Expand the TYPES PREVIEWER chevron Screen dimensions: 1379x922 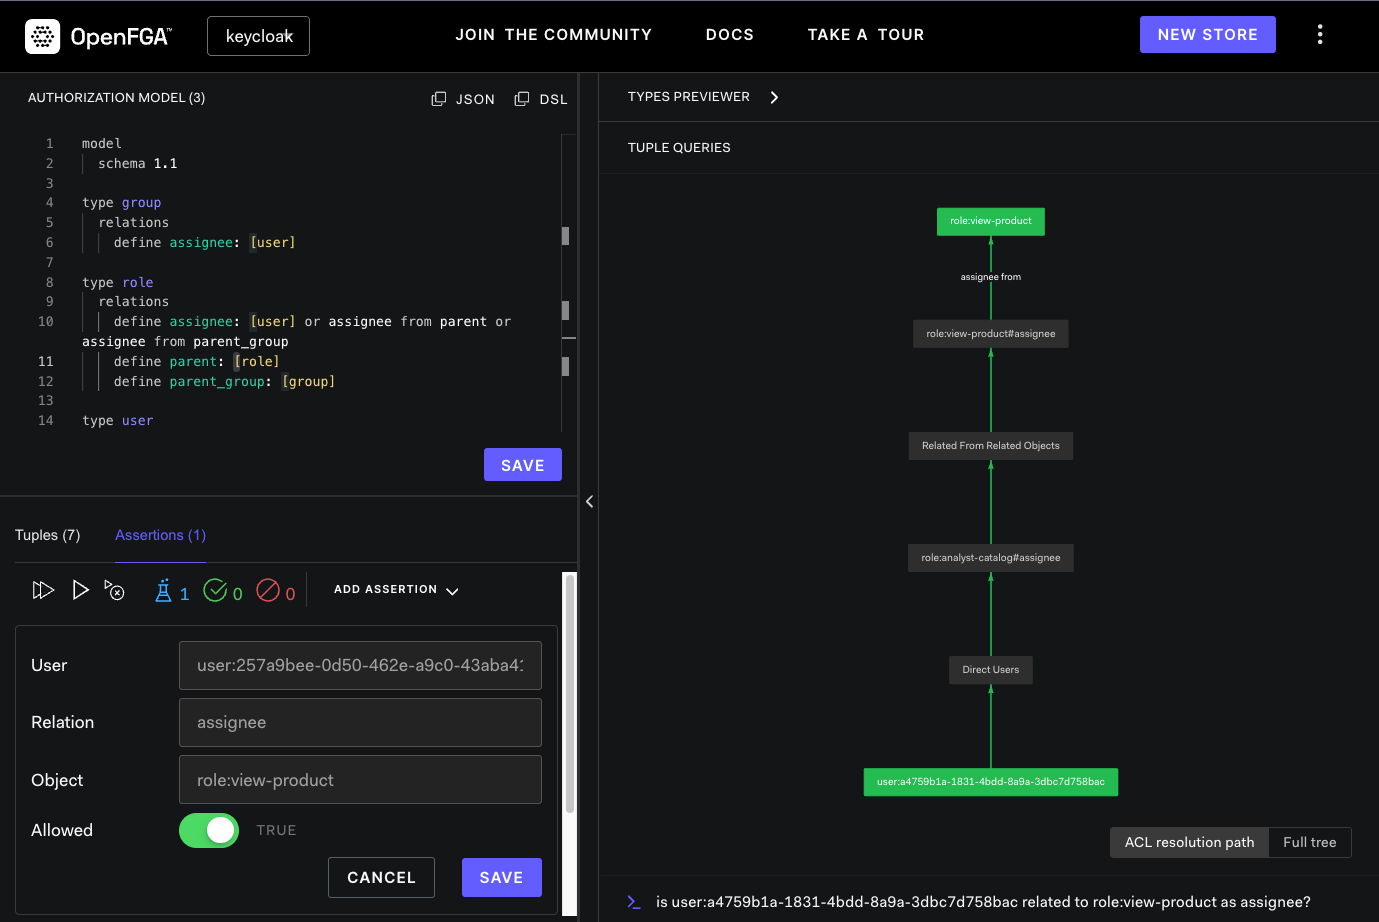773,97
